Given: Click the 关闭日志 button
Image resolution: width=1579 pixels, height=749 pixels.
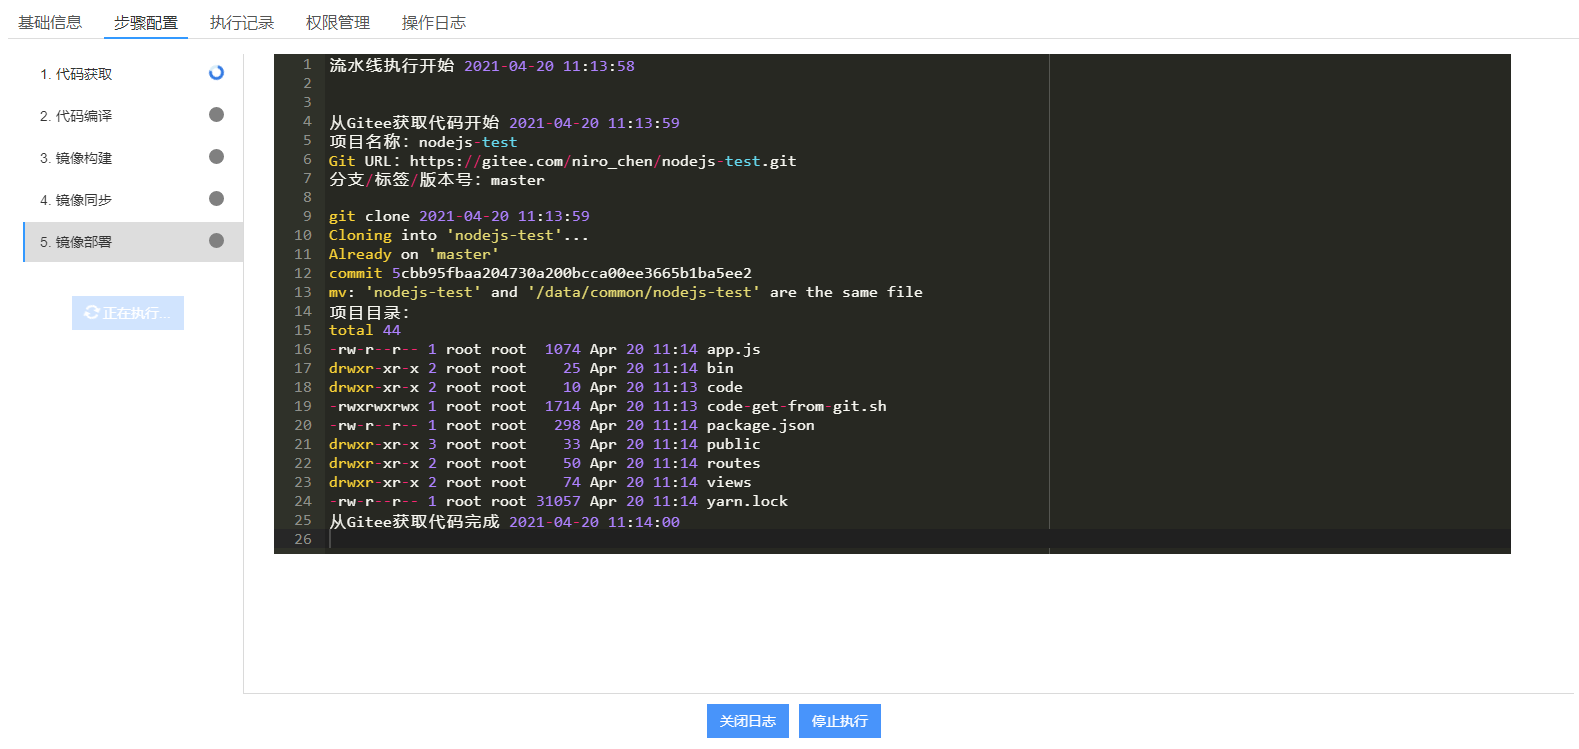Looking at the screenshot, I should tap(748, 721).
